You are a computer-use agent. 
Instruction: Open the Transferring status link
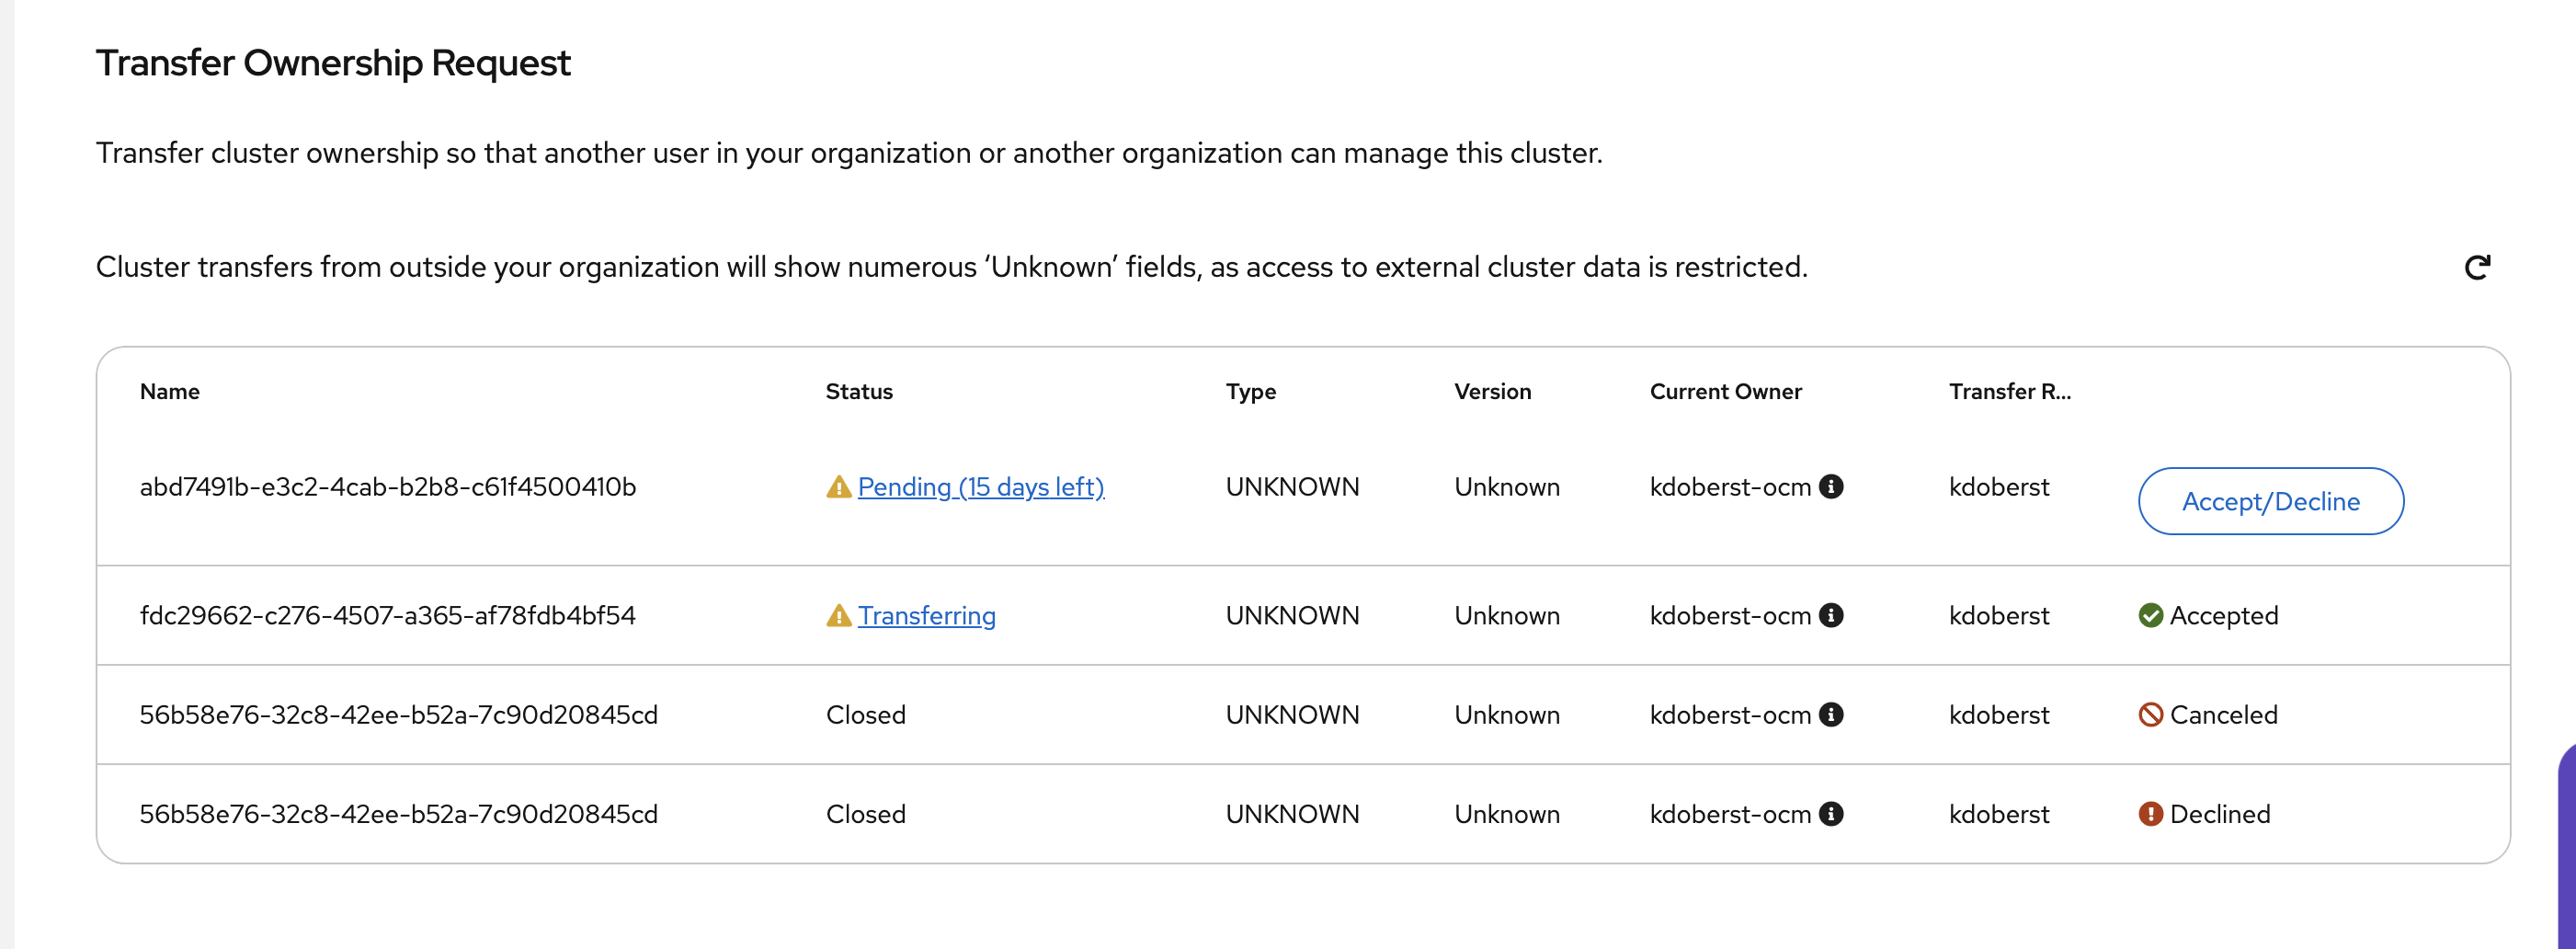[926, 616]
